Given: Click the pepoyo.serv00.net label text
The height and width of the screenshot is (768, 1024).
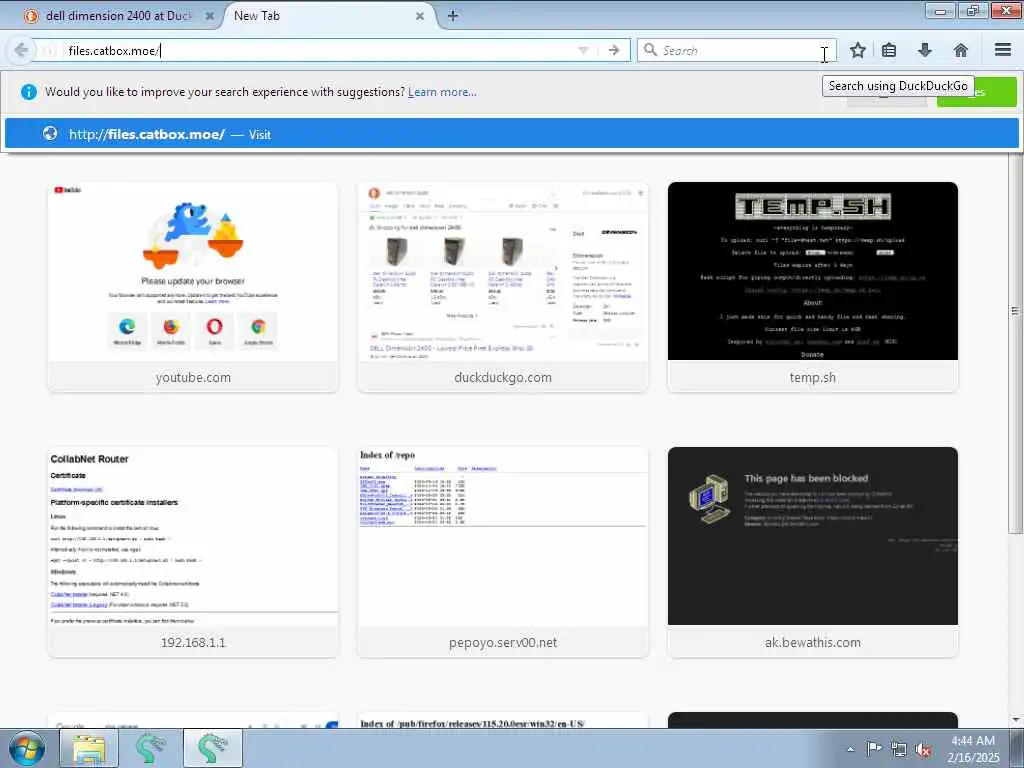Looking at the screenshot, I should (x=503, y=643).
